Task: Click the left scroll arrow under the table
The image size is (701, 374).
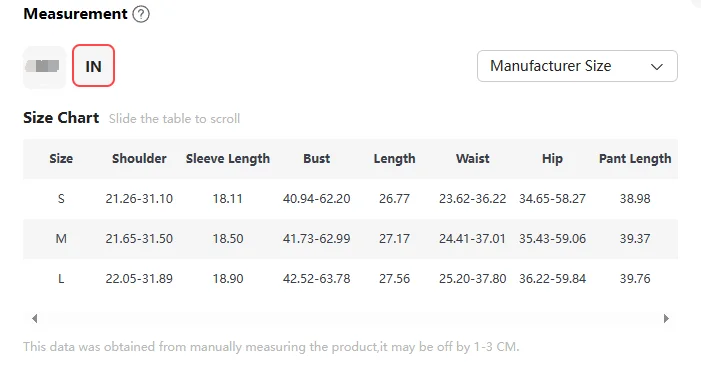Action: pyautogui.click(x=34, y=319)
